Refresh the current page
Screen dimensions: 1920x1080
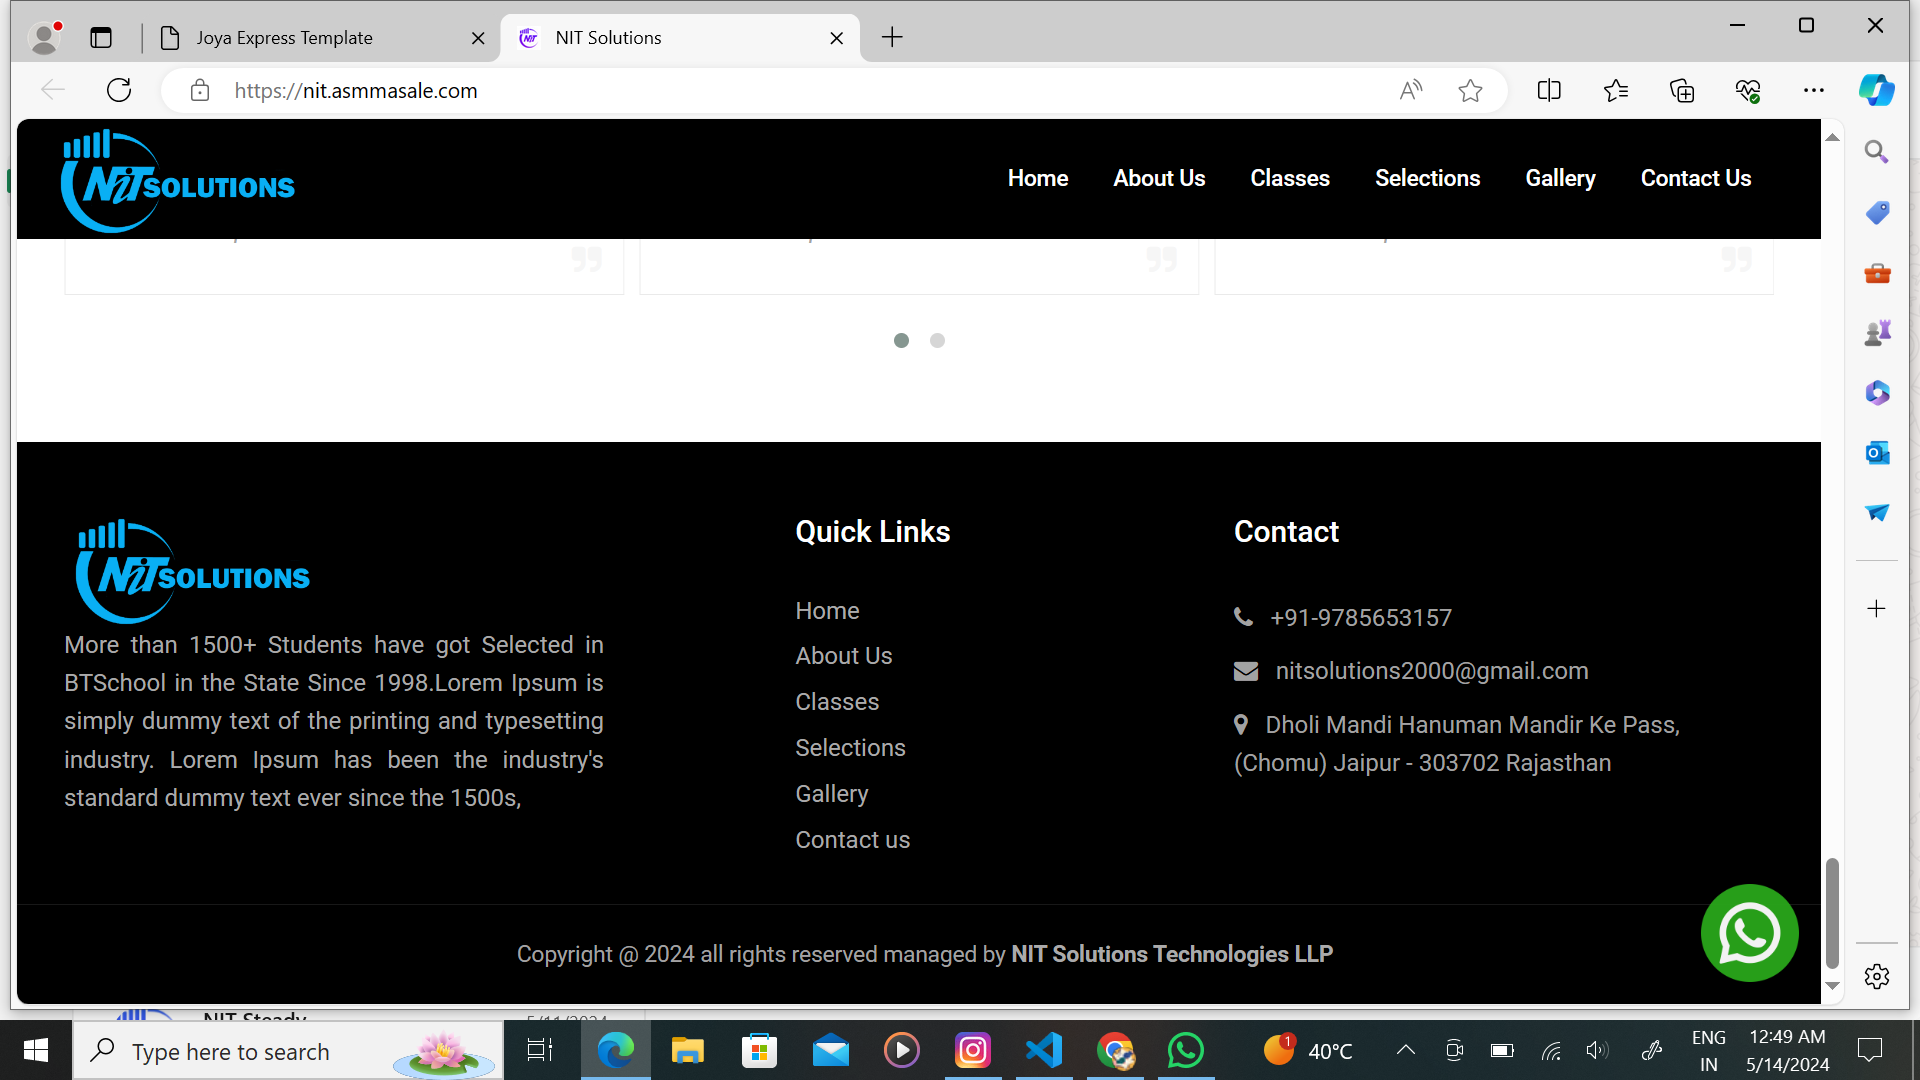tap(119, 91)
